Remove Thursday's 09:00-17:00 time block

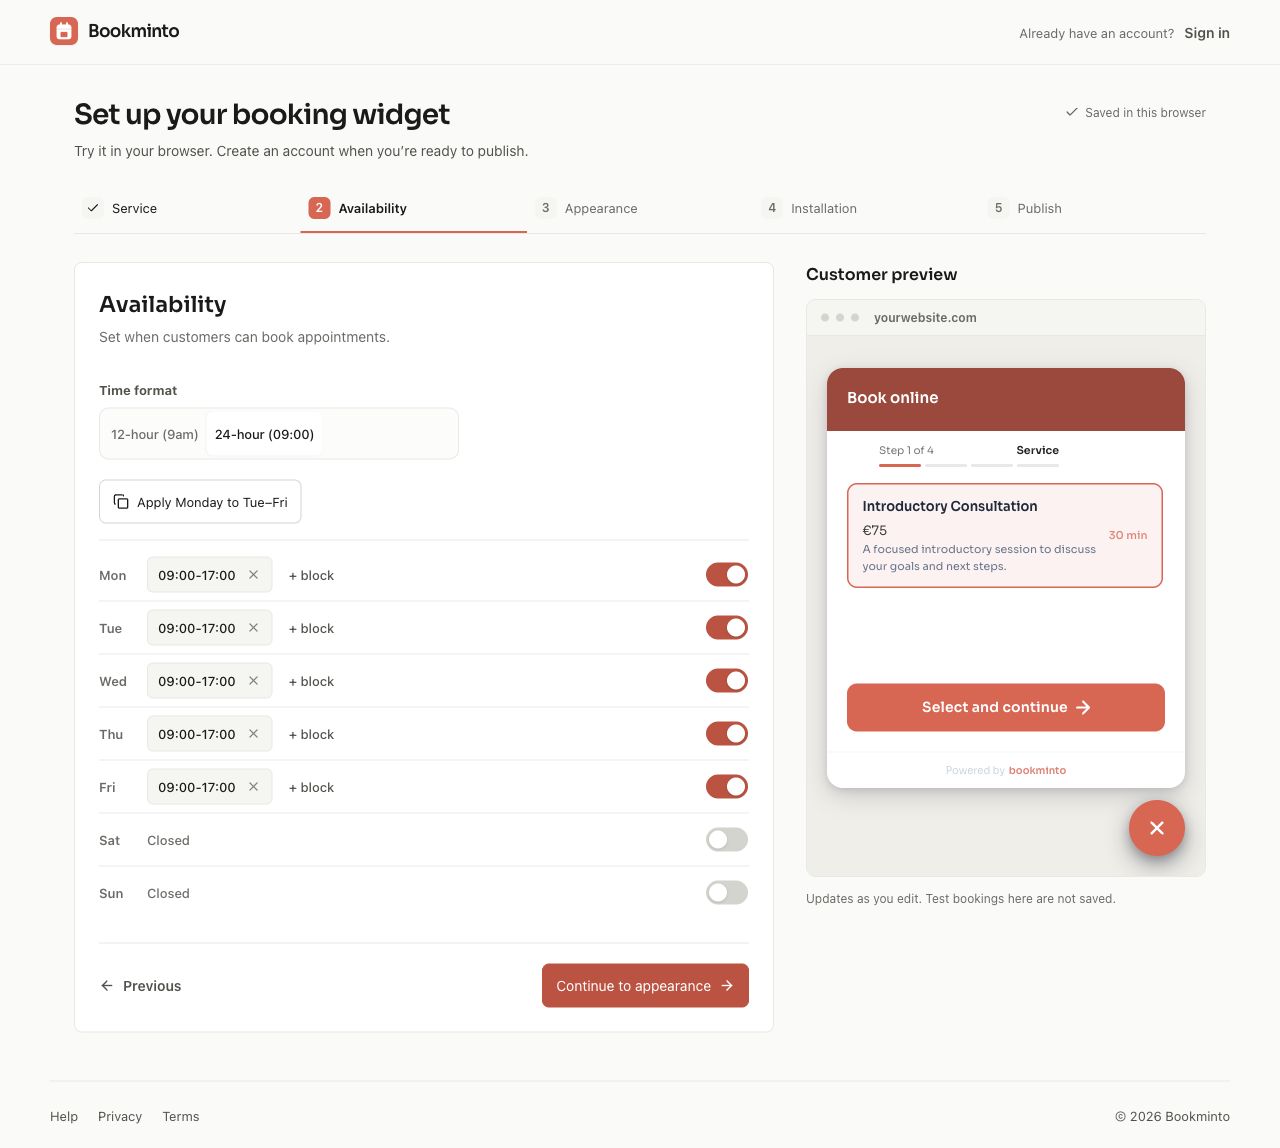(254, 734)
